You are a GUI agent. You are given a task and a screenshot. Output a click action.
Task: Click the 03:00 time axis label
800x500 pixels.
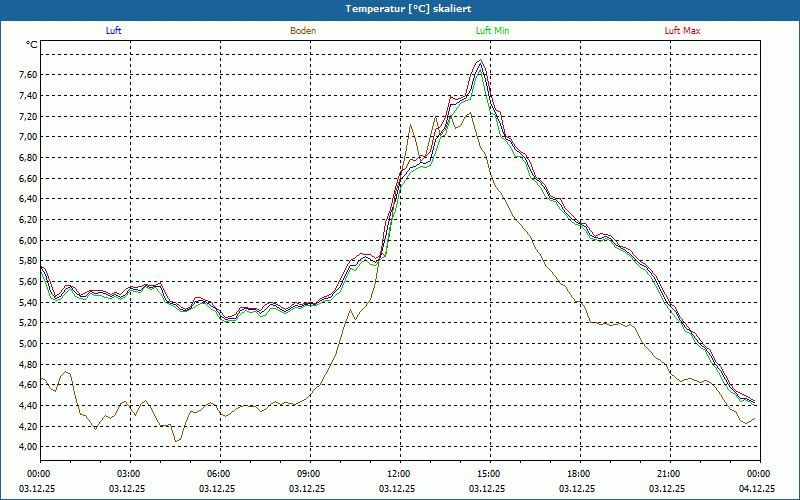pyautogui.click(x=128, y=474)
